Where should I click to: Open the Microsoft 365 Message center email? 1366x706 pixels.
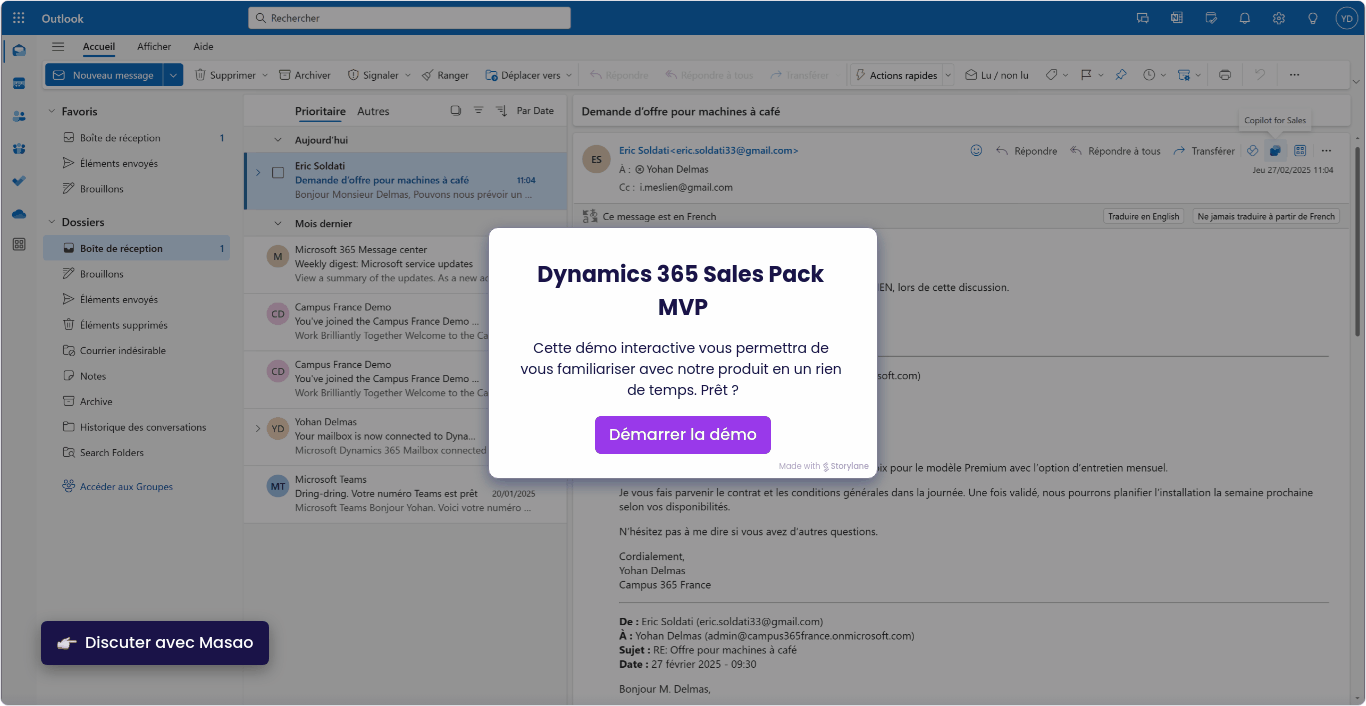(x=405, y=264)
